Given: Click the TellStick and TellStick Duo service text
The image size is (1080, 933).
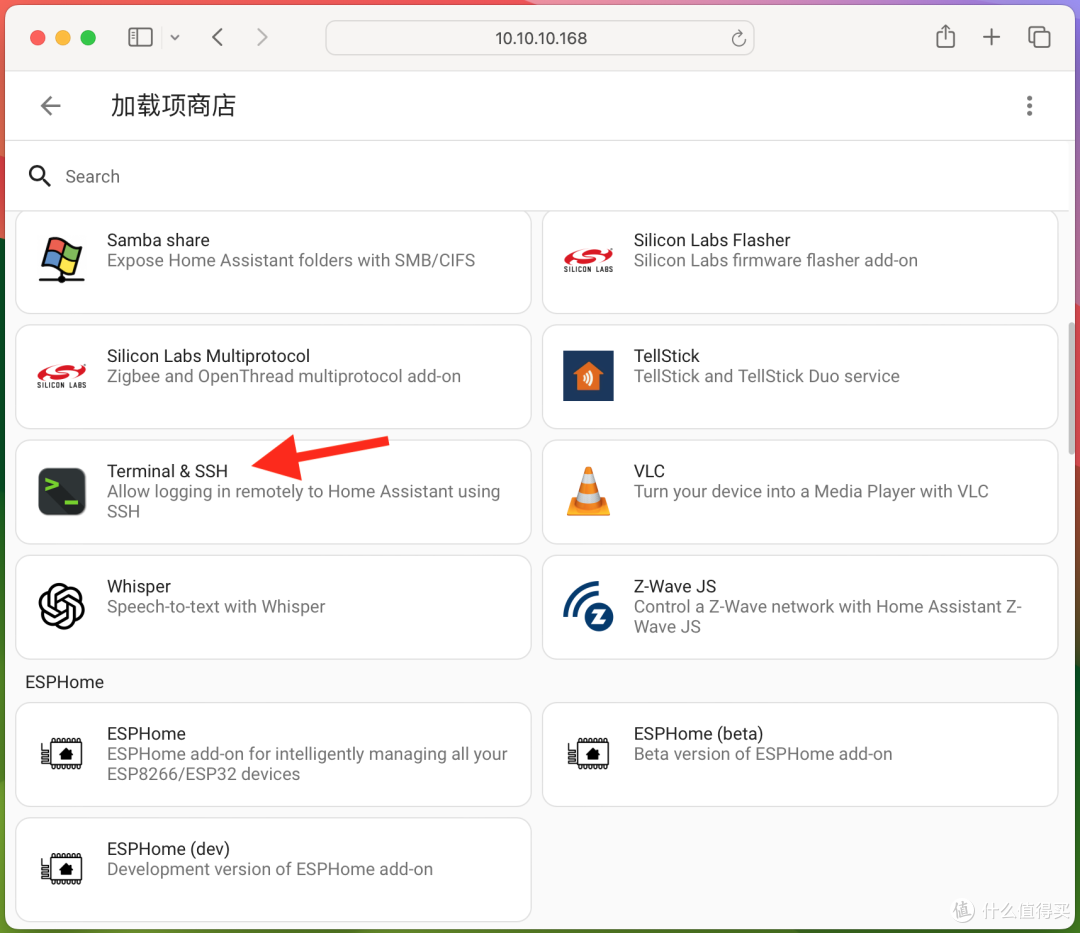Looking at the screenshot, I should pyautogui.click(x=767, y=376).
